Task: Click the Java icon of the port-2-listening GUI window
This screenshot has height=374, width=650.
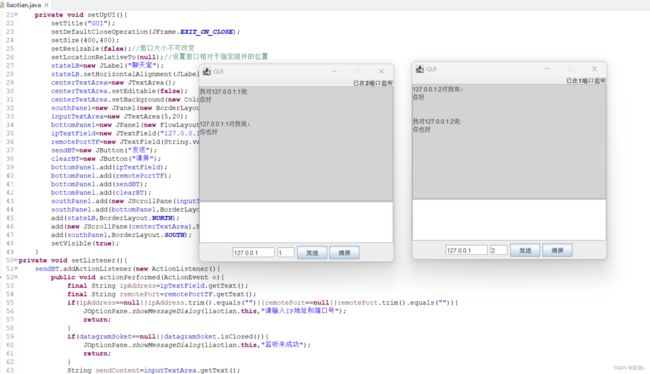Action: click(x=207, y=71)
